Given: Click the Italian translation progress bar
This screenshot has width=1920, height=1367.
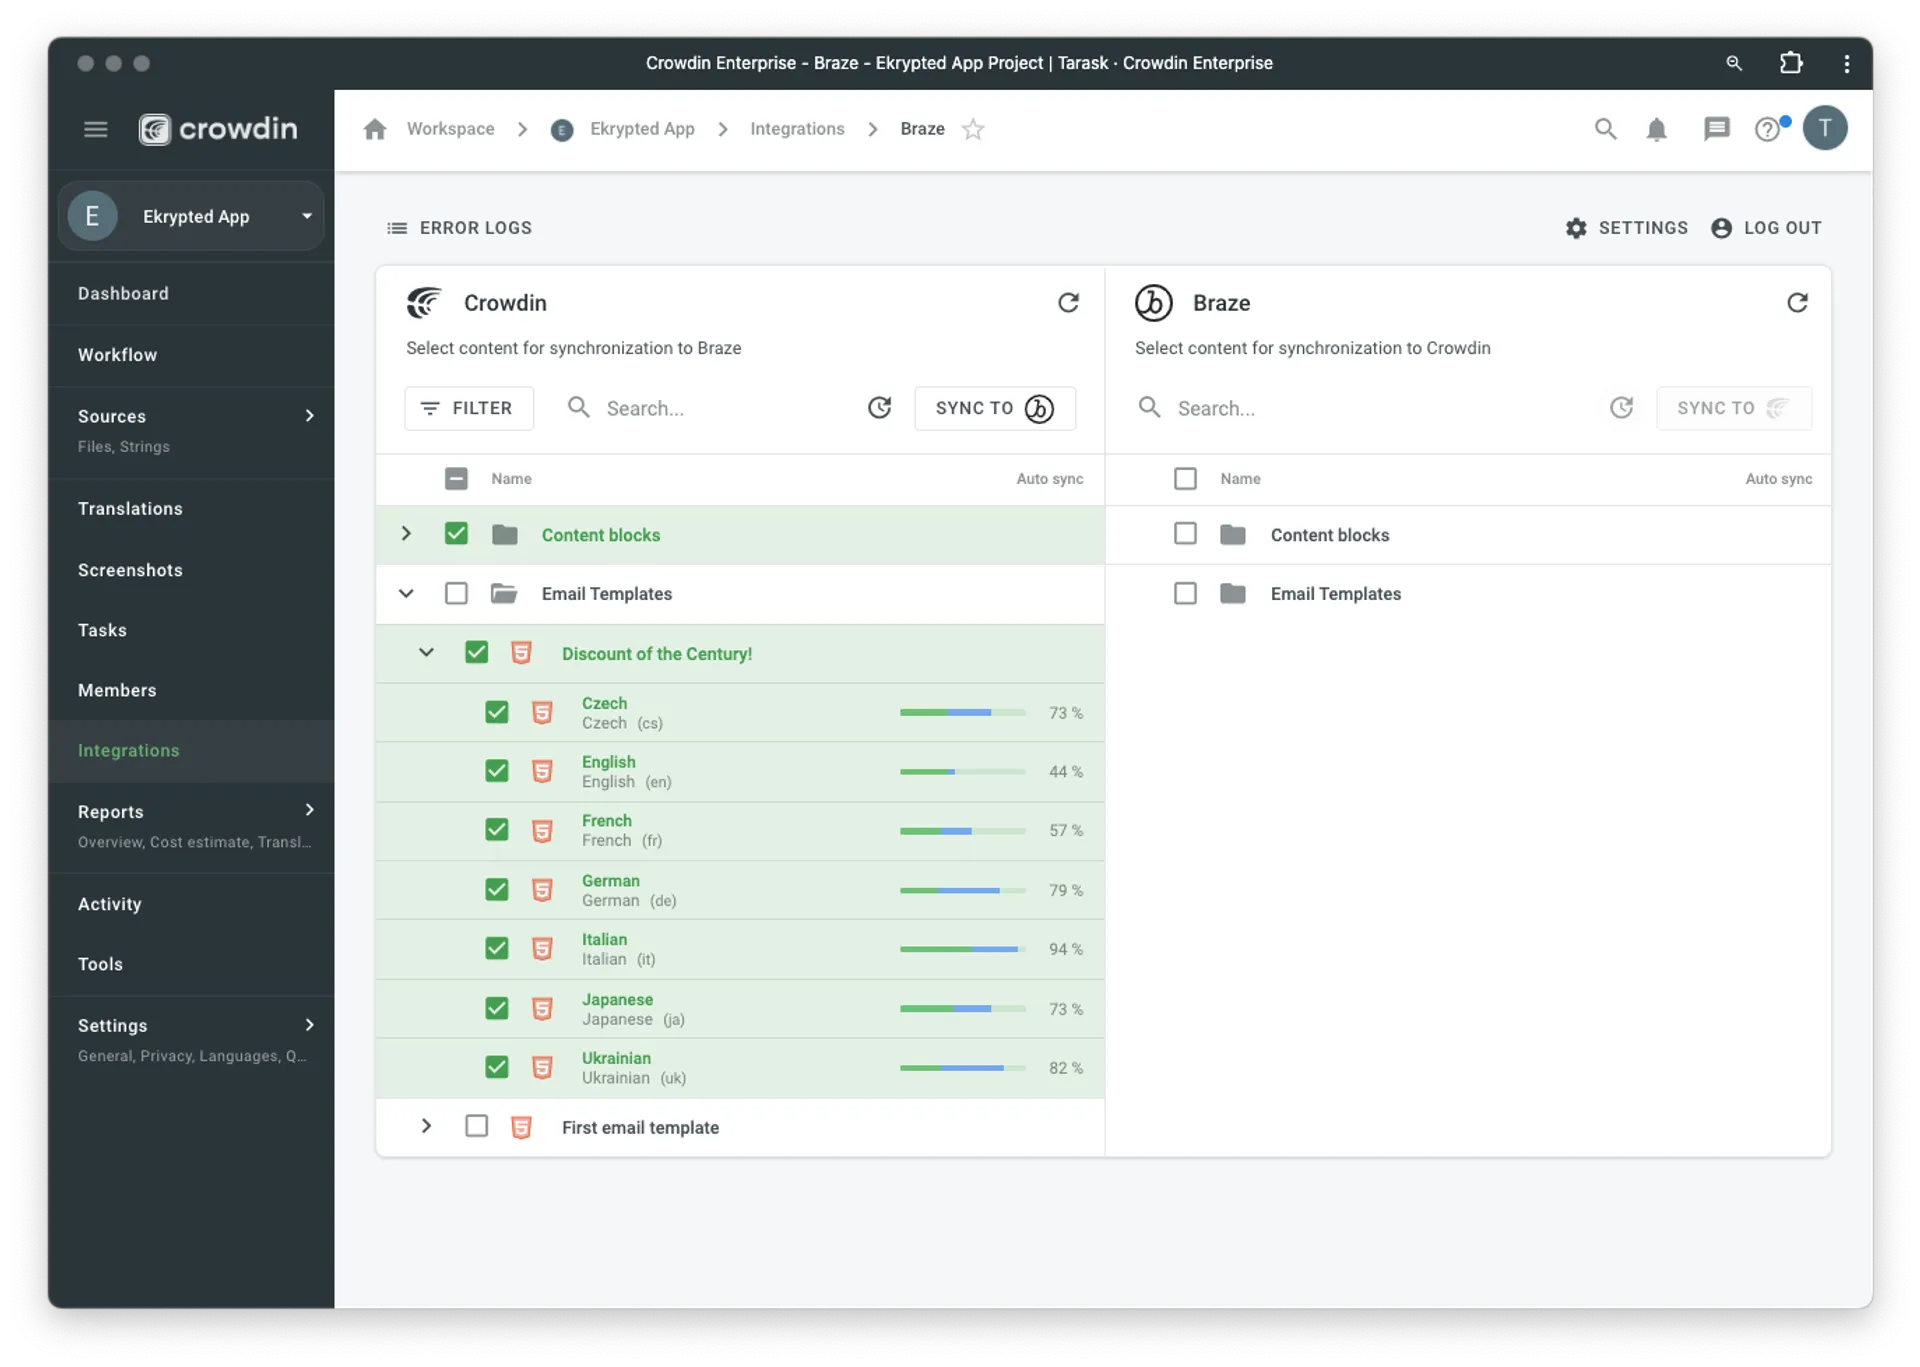Looking at the screenshot, I should pyautogui.click(x=962, y=949).
